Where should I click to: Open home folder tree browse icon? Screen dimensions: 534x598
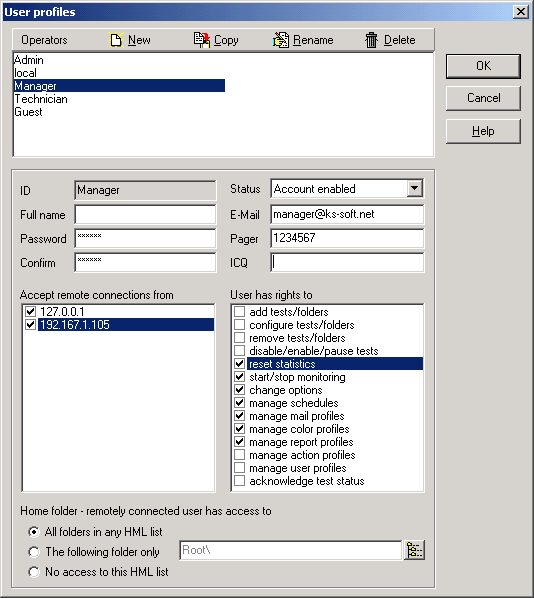coord(414,550)
